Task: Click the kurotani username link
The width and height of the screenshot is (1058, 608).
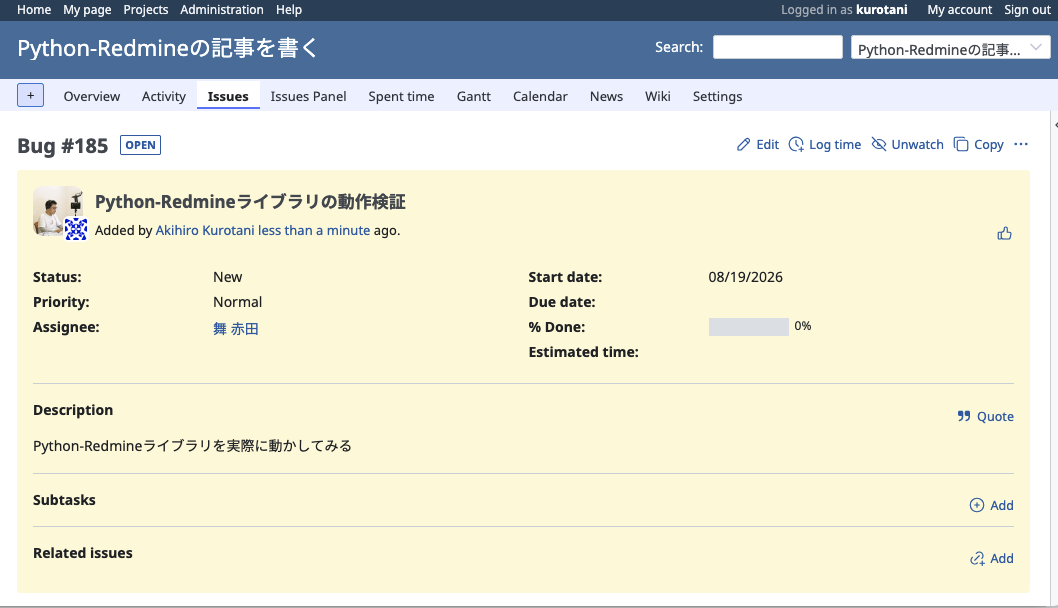Action: tap(881, 9)
